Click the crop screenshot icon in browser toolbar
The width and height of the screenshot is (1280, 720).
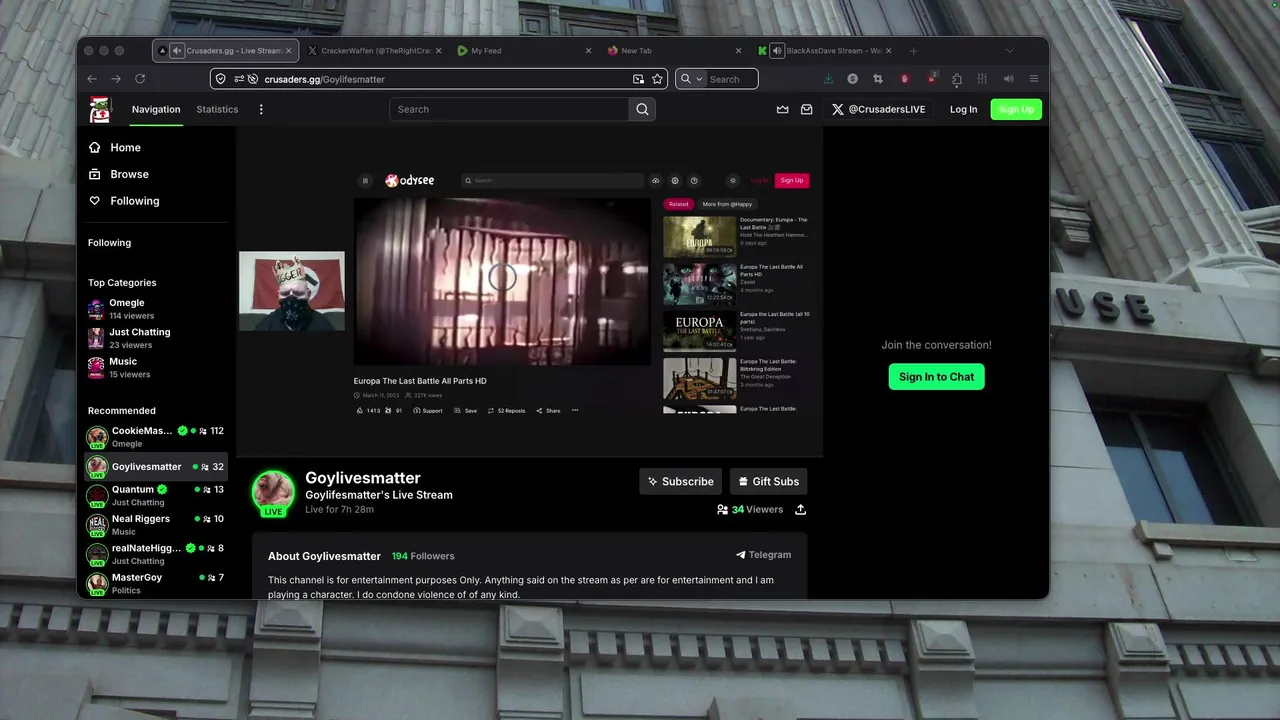[878, 79]
